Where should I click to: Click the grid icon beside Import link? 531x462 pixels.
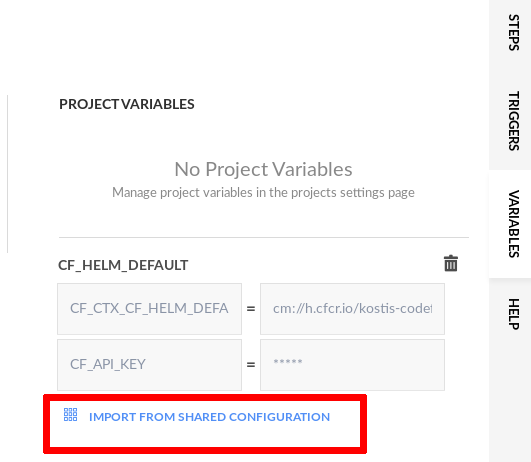coord(70,415)
